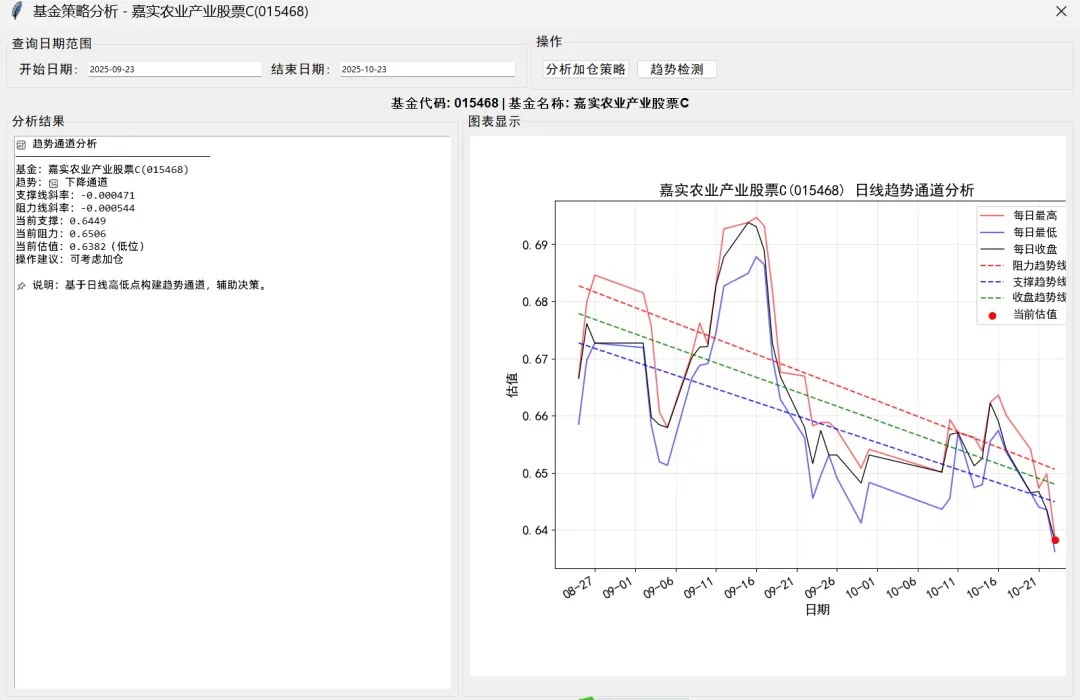Click the 基金代码: 015468 header label
This screenshot has width=1080, height=700.
[444, 103]
